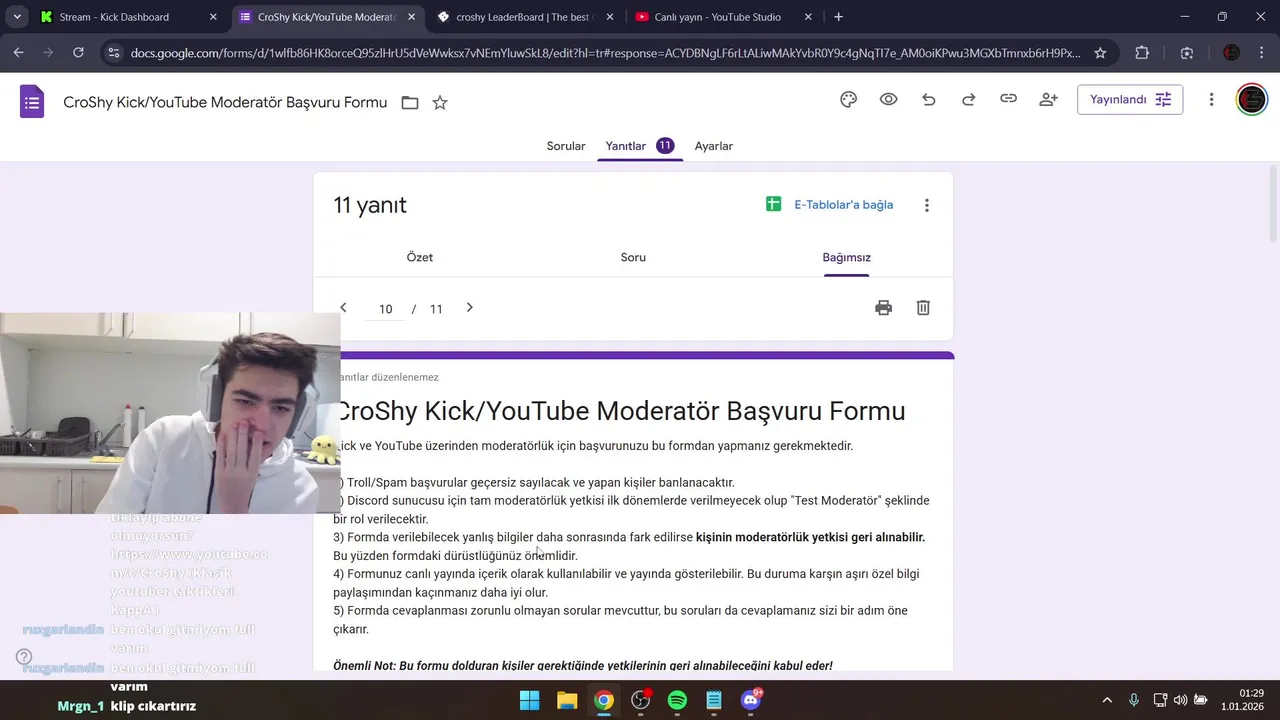
Task: Rename the form title in the header
Action: pos(225,102)
